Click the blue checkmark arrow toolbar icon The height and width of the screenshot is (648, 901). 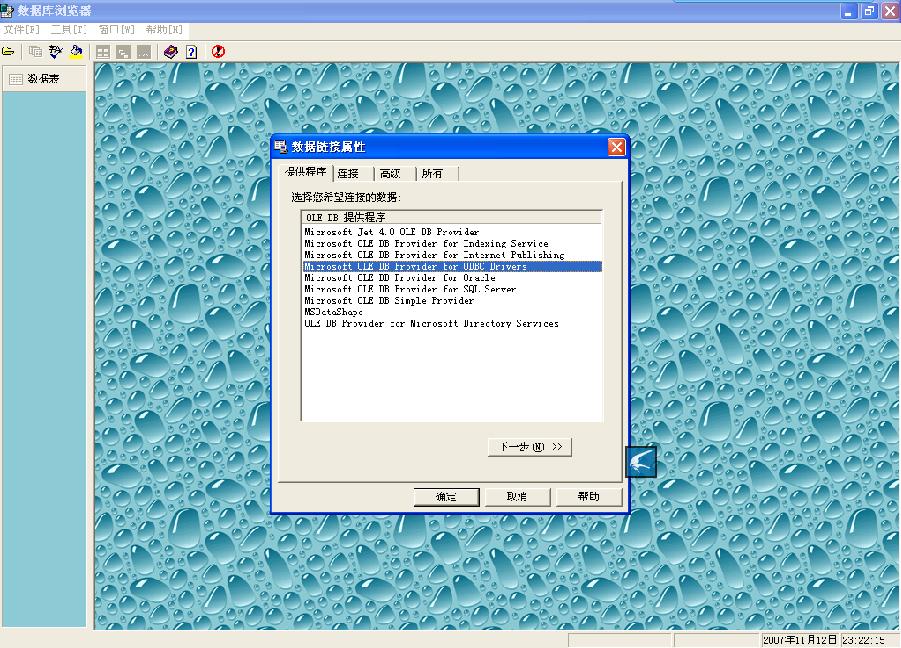click(55, 51)
